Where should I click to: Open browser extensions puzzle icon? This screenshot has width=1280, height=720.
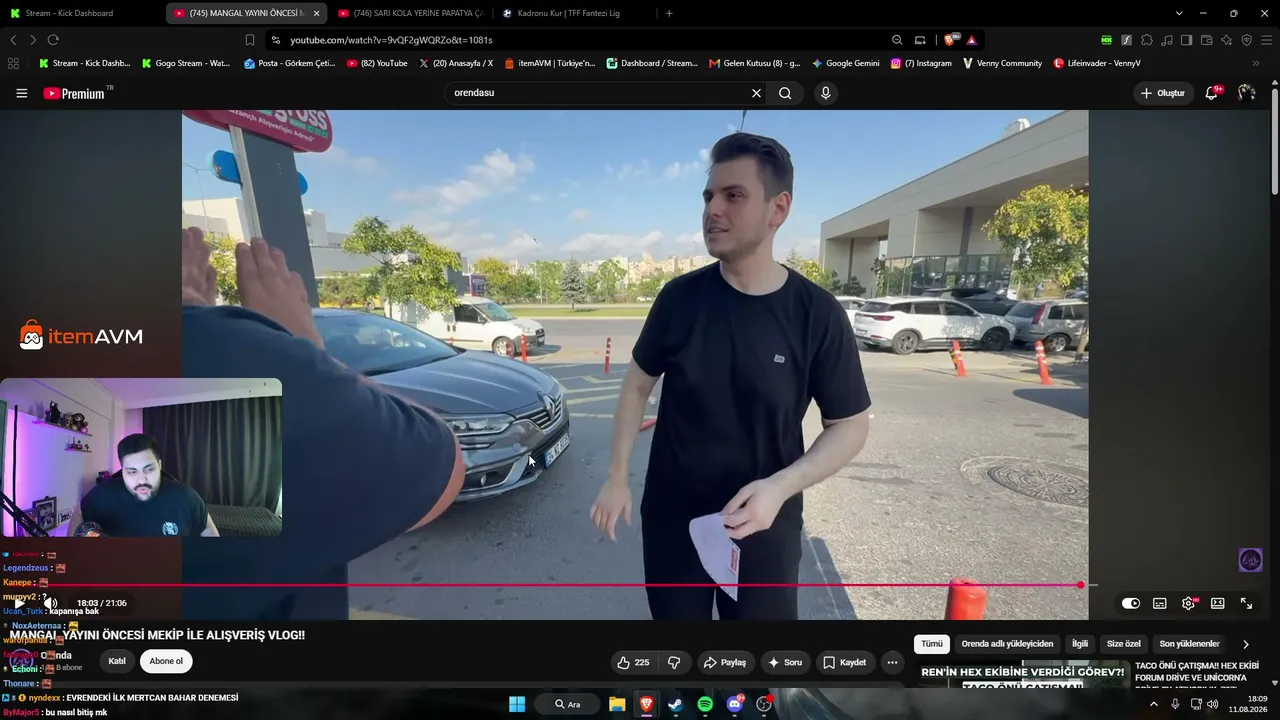(x=1146, y=40)
